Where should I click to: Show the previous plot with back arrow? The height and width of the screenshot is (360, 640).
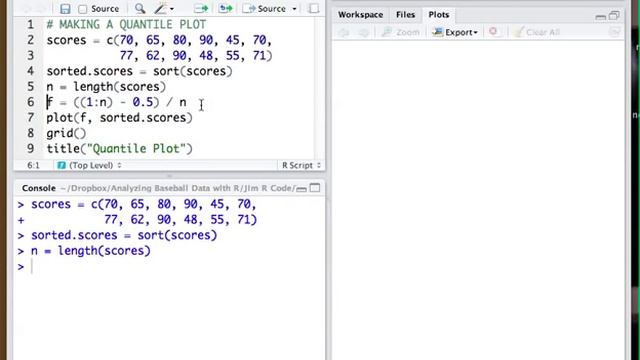pos(344,32)
